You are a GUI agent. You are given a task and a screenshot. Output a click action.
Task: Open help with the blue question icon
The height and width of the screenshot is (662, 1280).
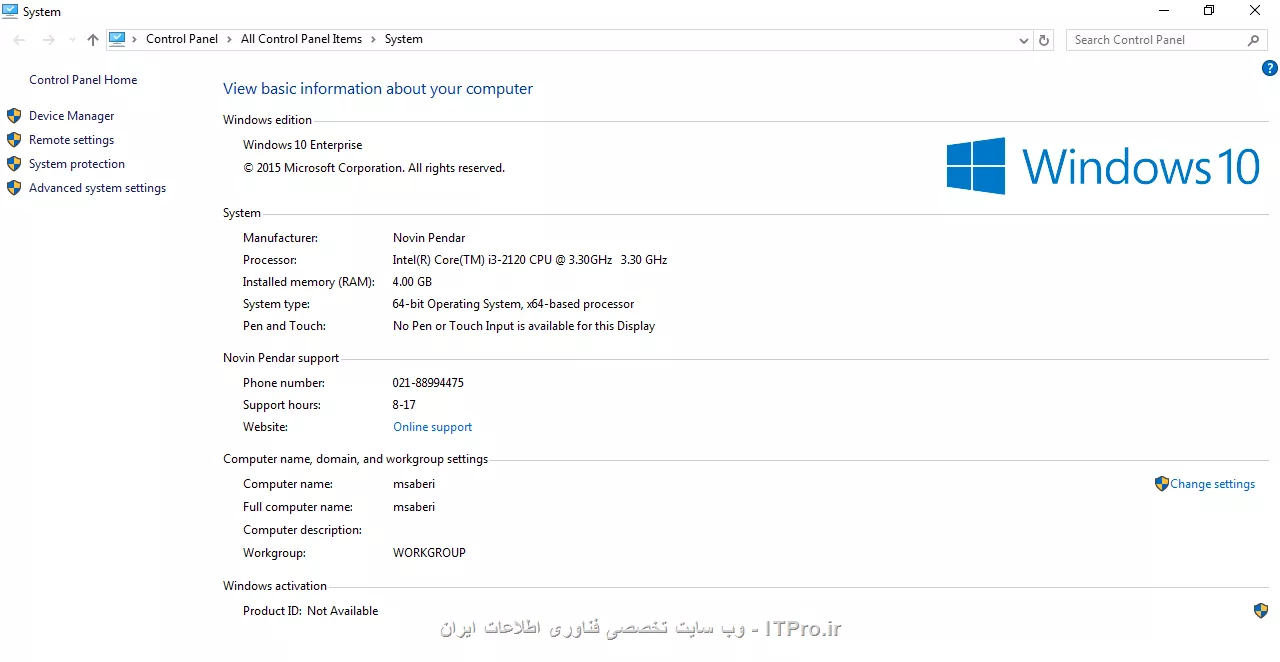1270,69
